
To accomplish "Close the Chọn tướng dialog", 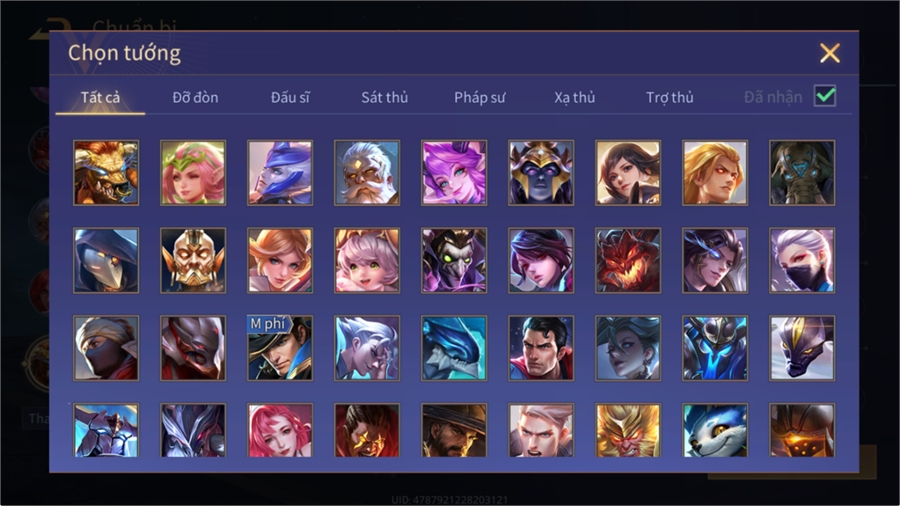I will (829, 53).
